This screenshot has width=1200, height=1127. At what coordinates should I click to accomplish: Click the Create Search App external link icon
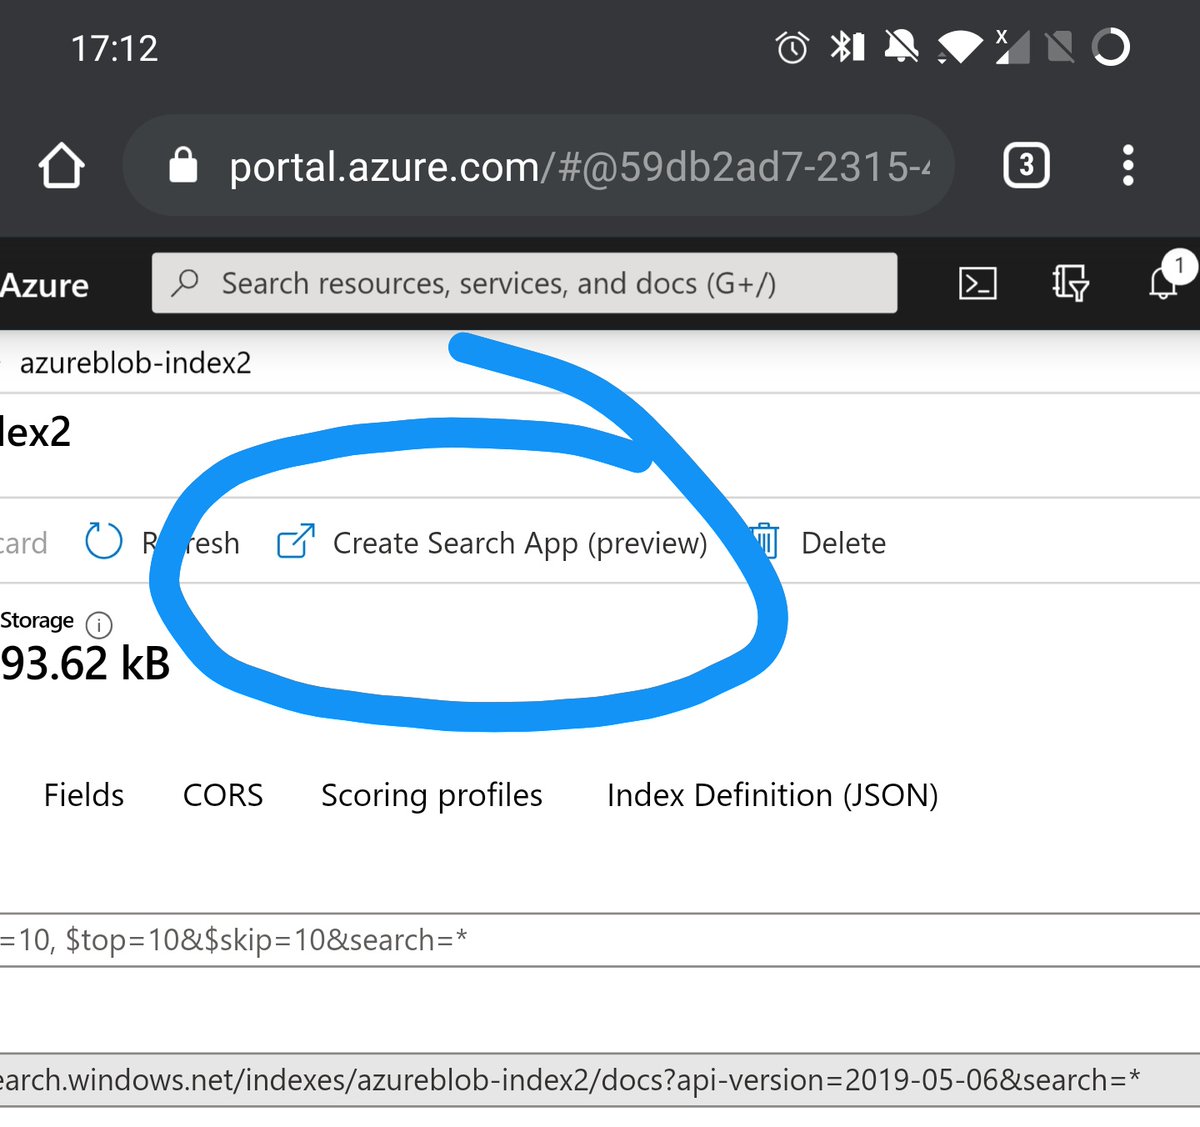tap(296, 541)
